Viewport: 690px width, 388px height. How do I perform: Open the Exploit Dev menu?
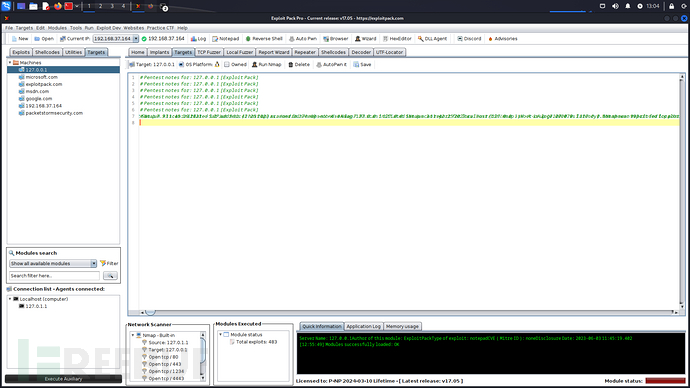point(108,28)
